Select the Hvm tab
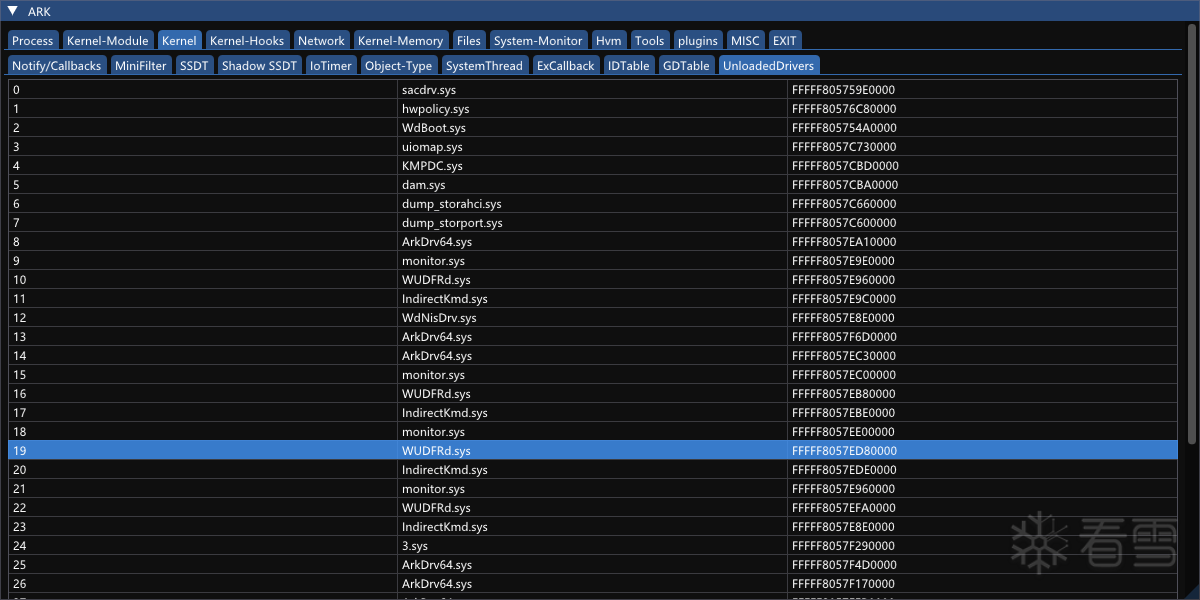The image size is (1200, 600). tap(609, 40)
